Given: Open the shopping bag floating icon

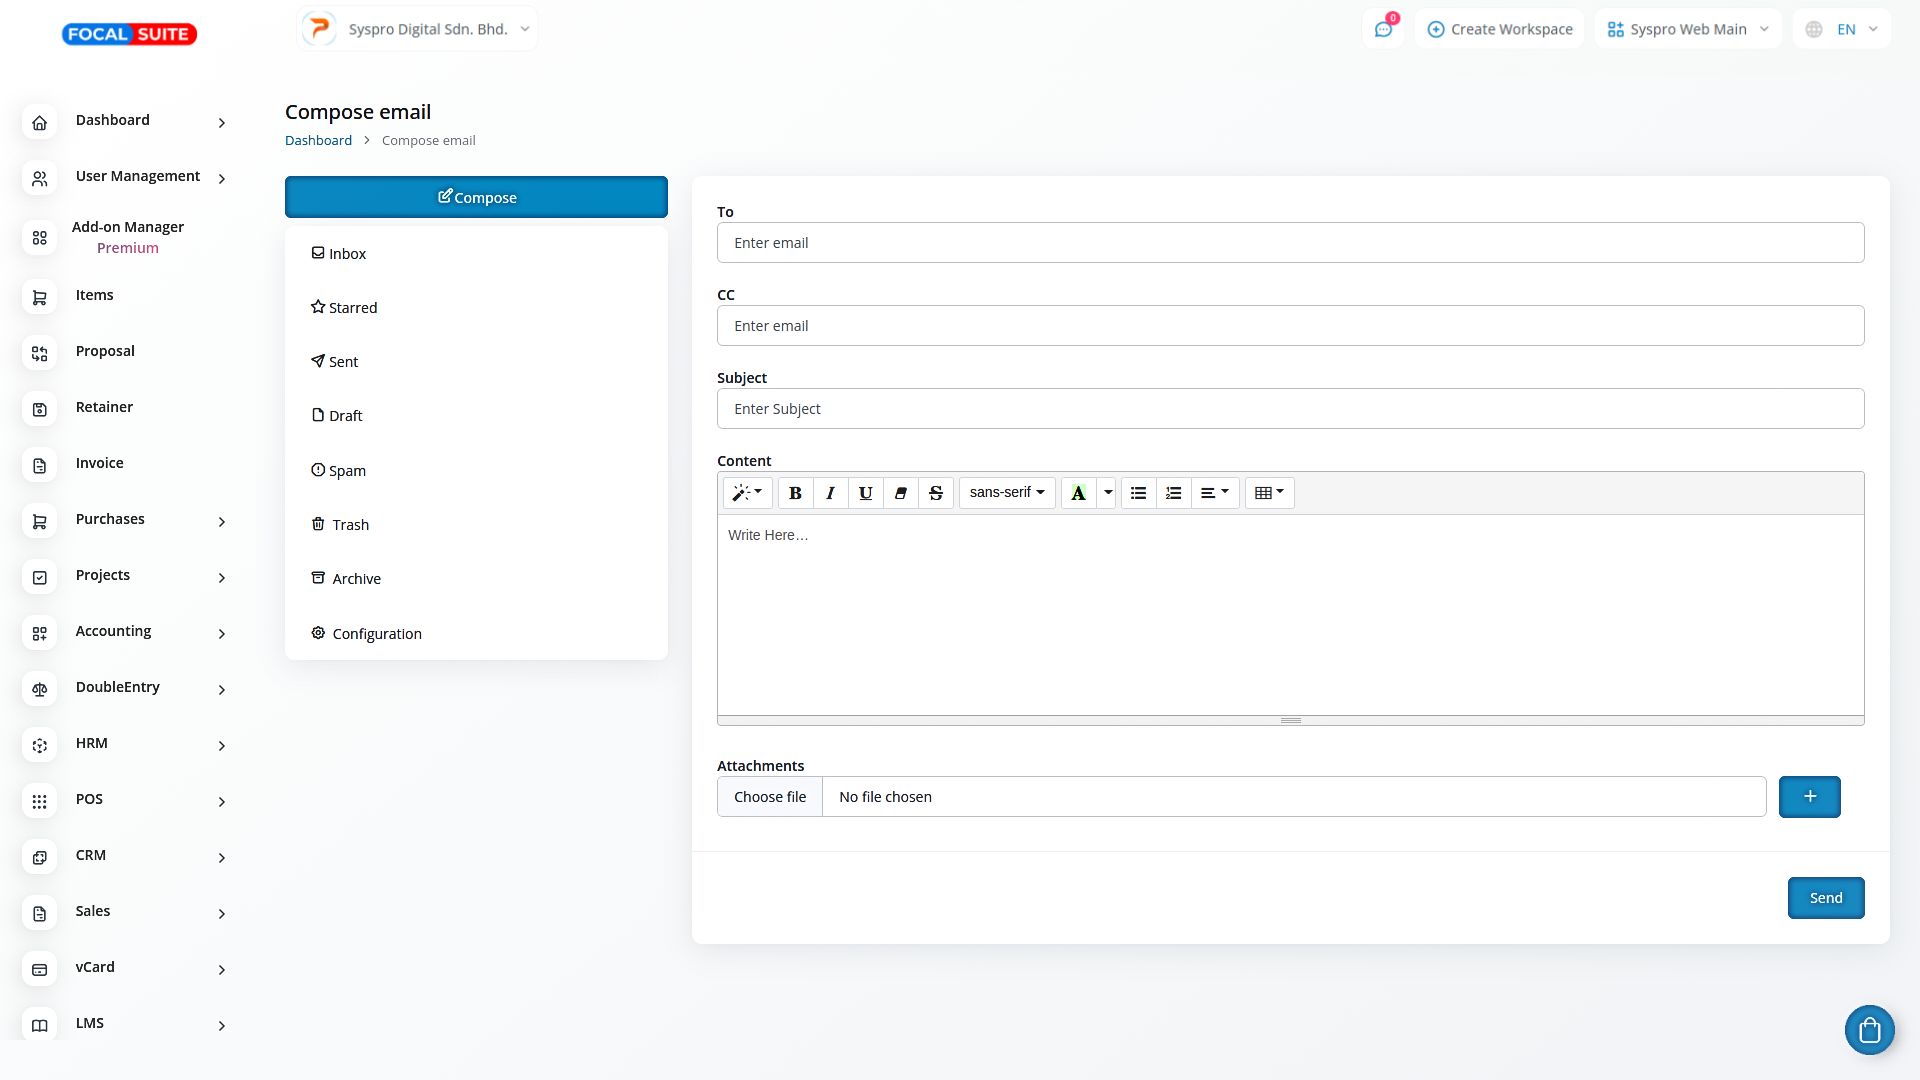Looking at the screenshot, I should click(1869, 1030).
